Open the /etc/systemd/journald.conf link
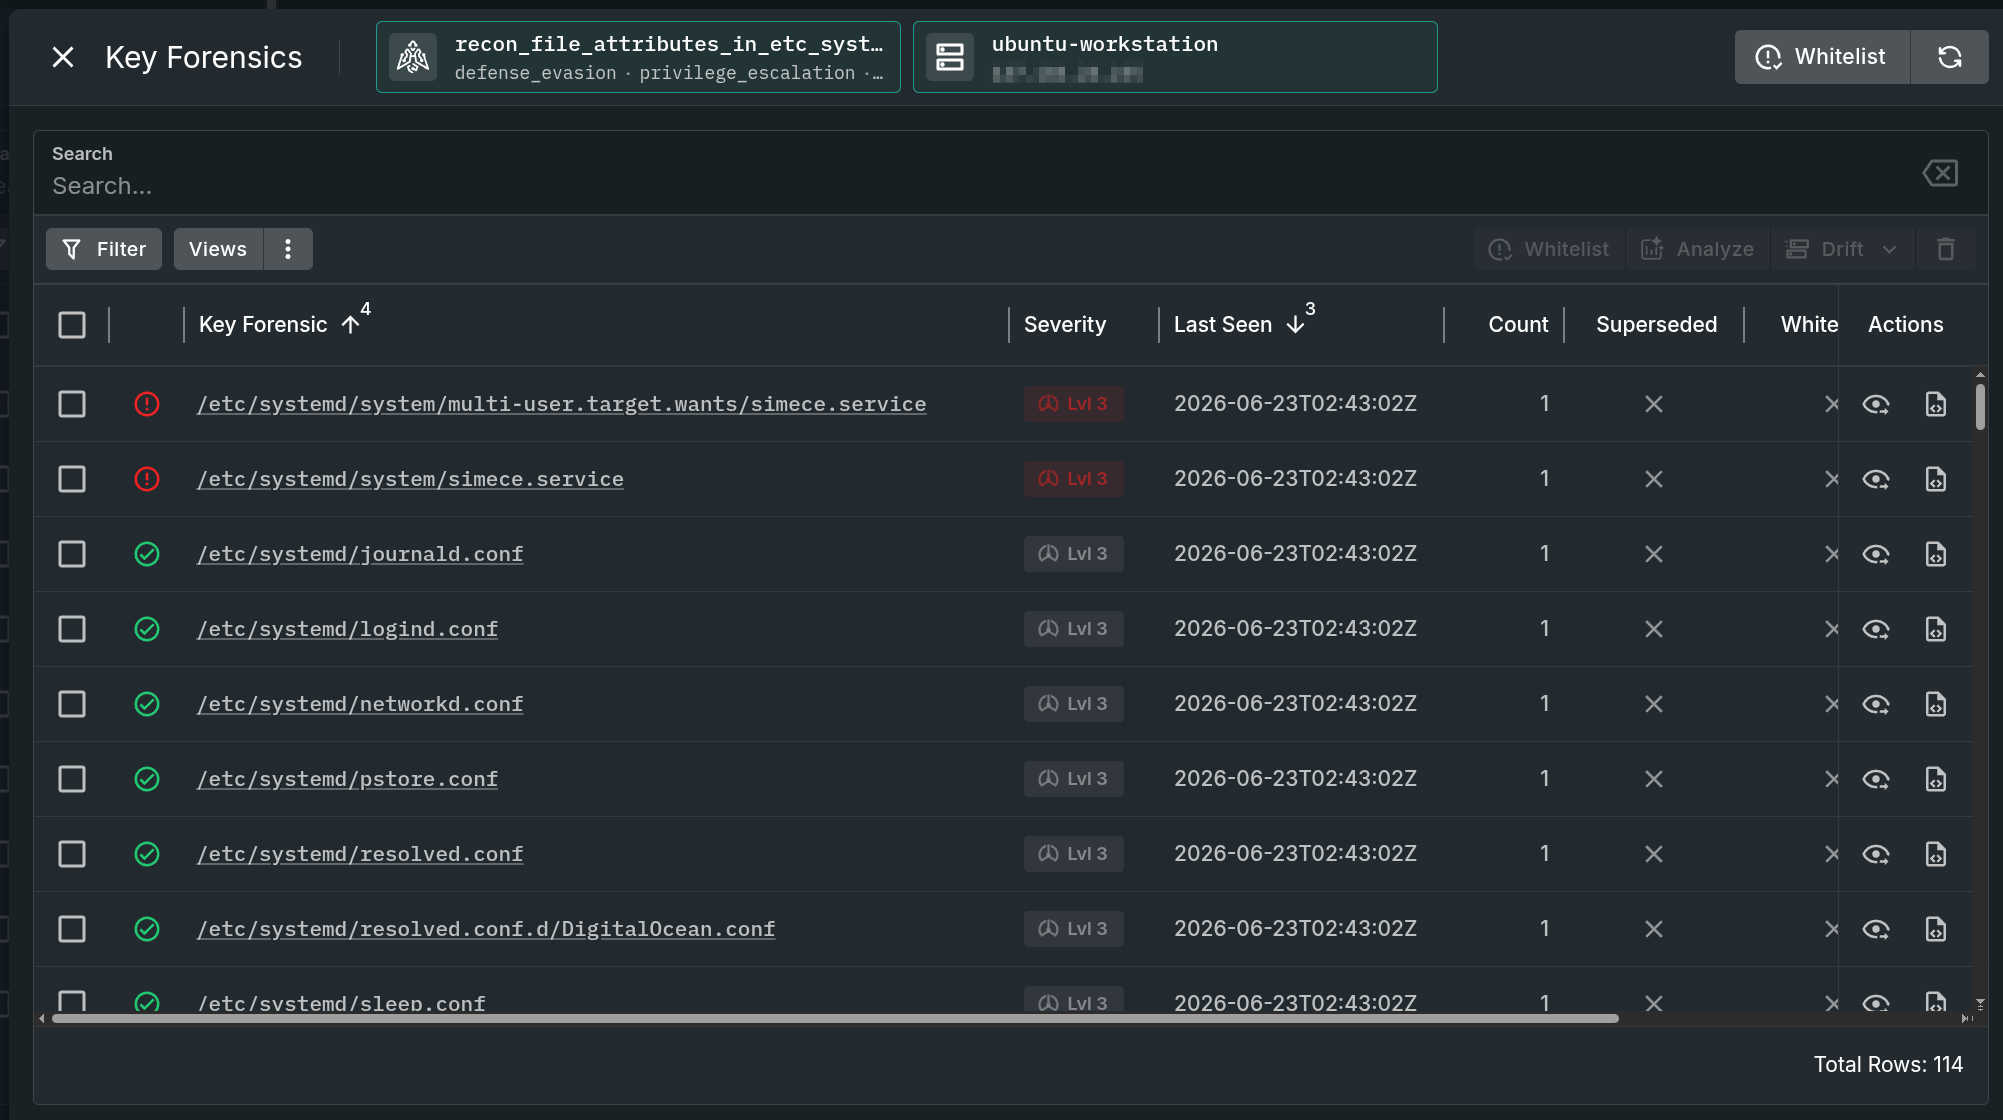The height and width of the screenshot is (1120, 2003). [x=360, y=554]
